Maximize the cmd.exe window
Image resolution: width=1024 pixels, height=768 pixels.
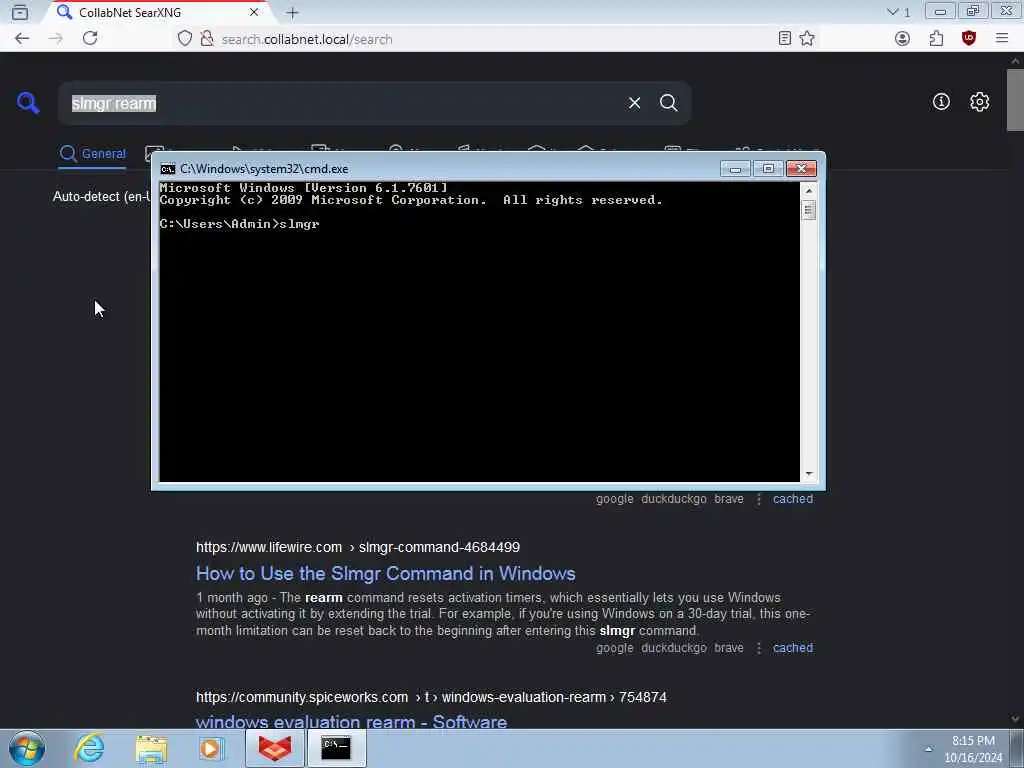coord(768,169)
